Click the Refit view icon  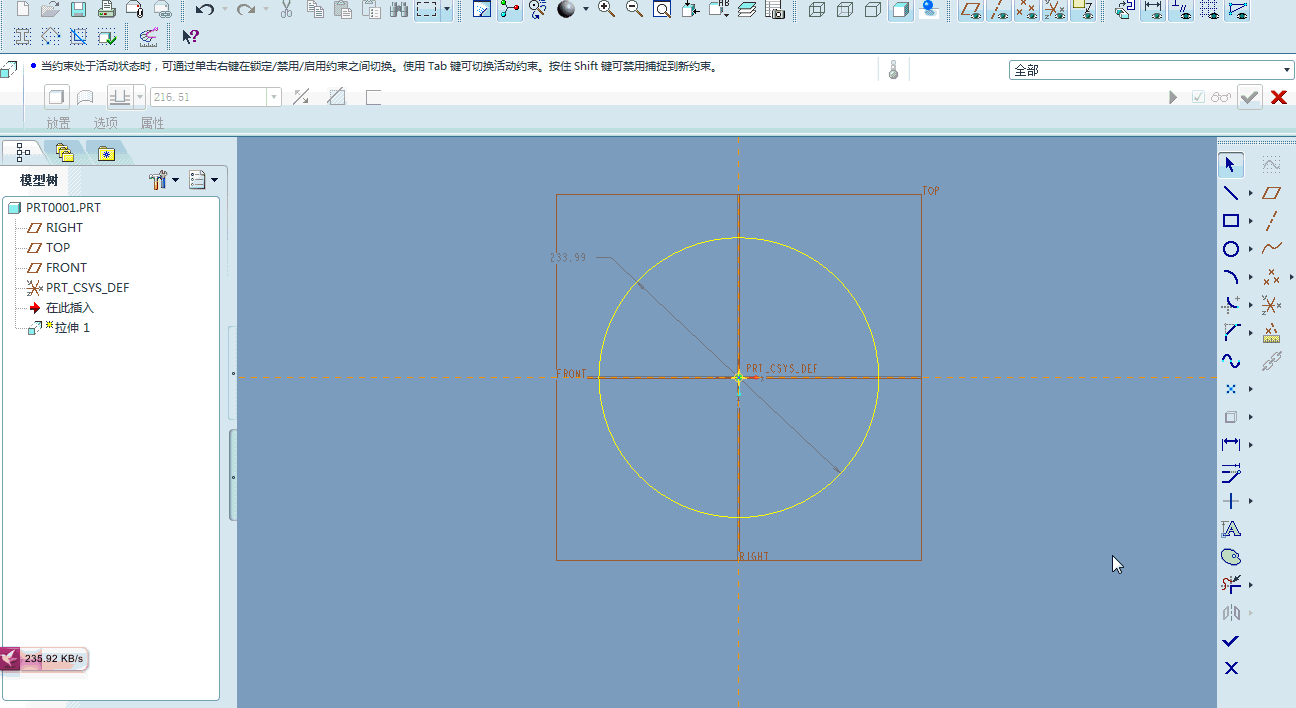click(662, 10)
